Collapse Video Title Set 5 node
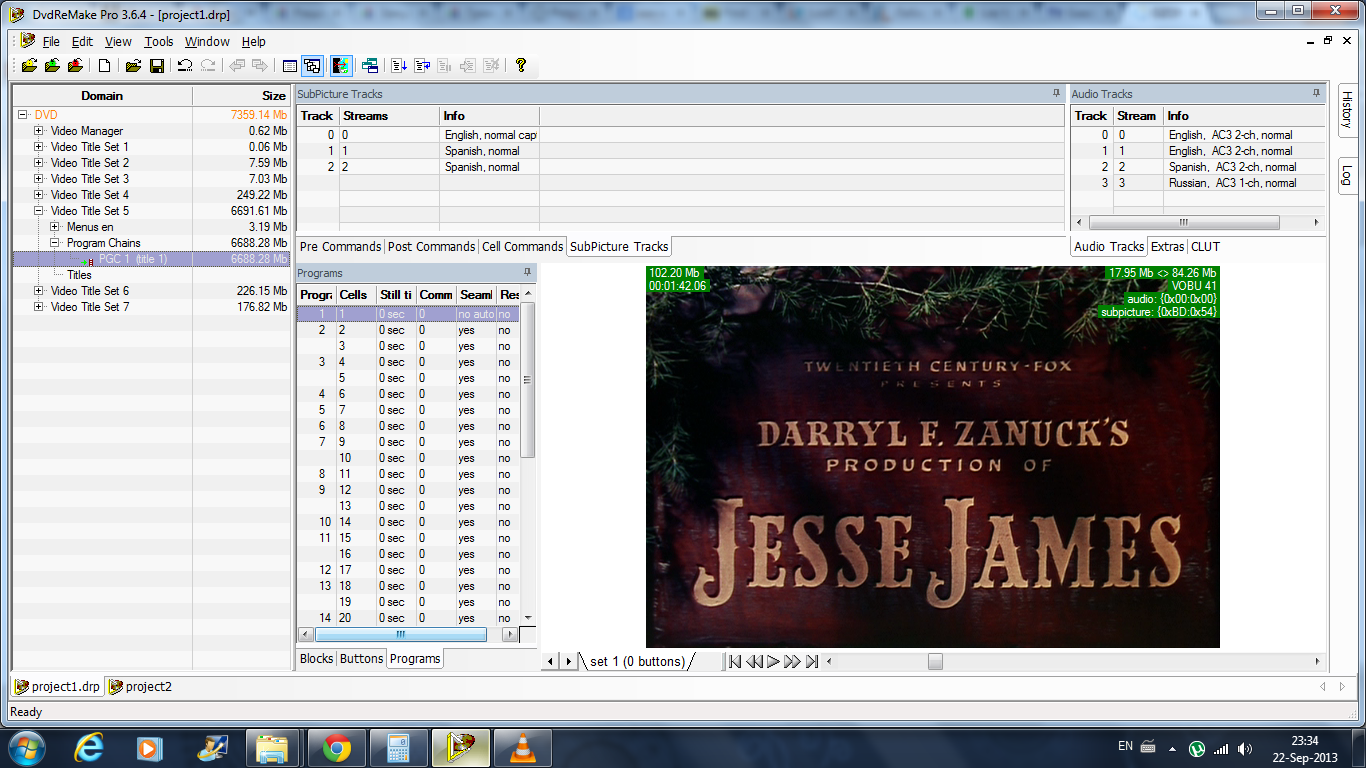This screenshot has height=768, width=1366. coord(39,211)
